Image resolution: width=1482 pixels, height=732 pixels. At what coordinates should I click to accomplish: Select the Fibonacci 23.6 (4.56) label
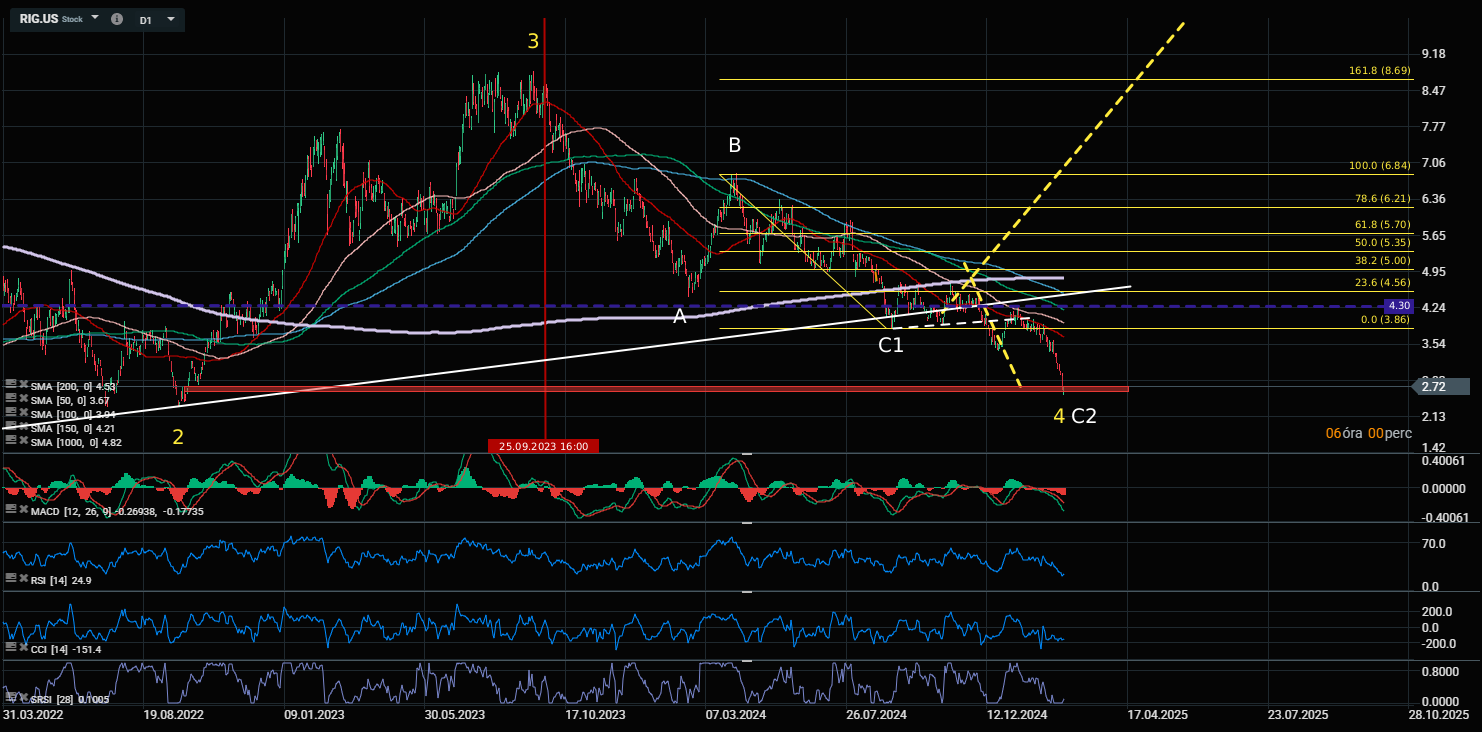tap(1381, 282)
